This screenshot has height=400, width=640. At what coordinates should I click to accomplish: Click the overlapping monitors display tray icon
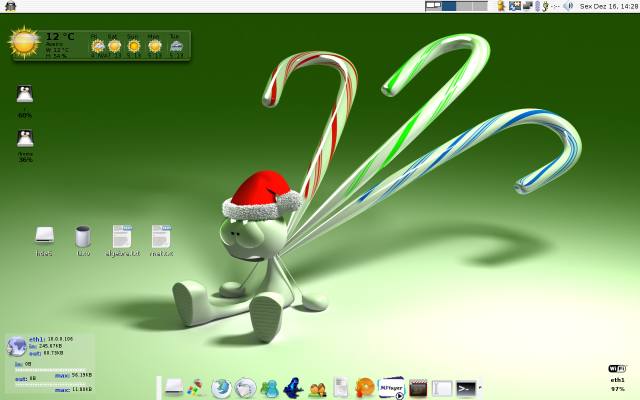click(528, 6)
